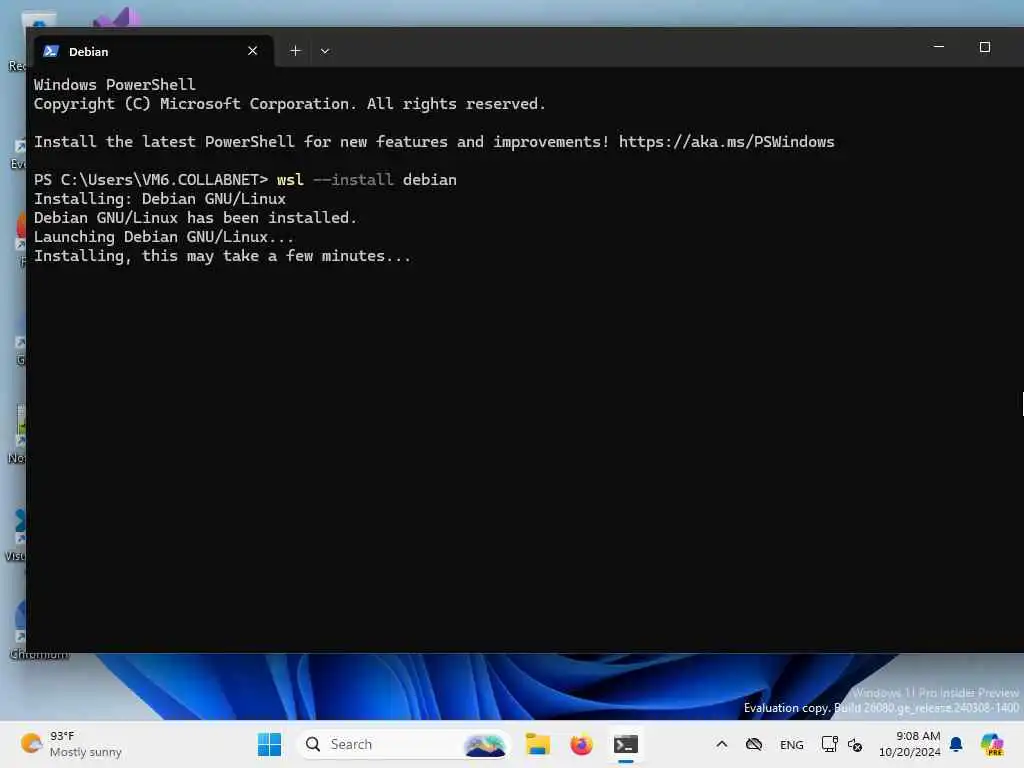Open the Copilot preview icon
Image resolution: width=1024 pixels, height=768 pixels.
click(992, 744)
